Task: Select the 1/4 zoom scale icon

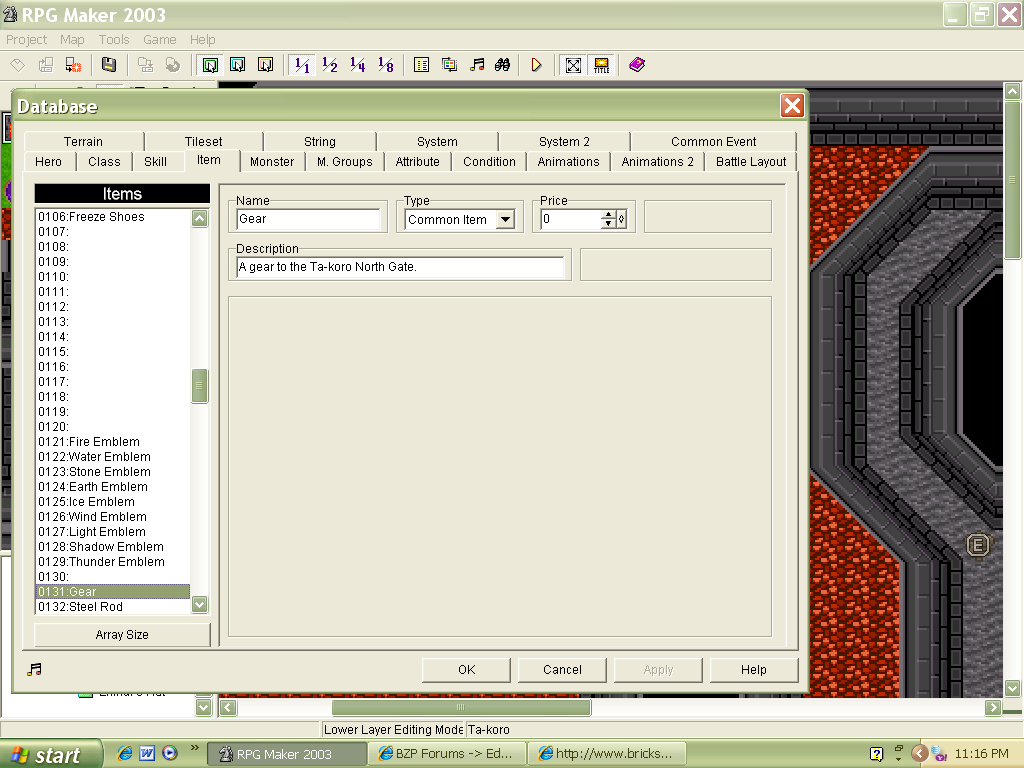Action: click(x=357, y=65)
